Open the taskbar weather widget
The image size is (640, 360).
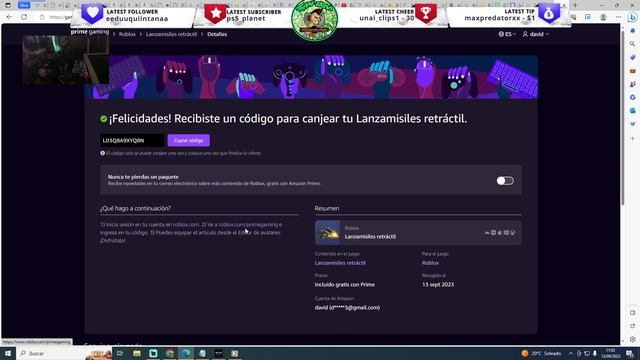tap(541, 353)
